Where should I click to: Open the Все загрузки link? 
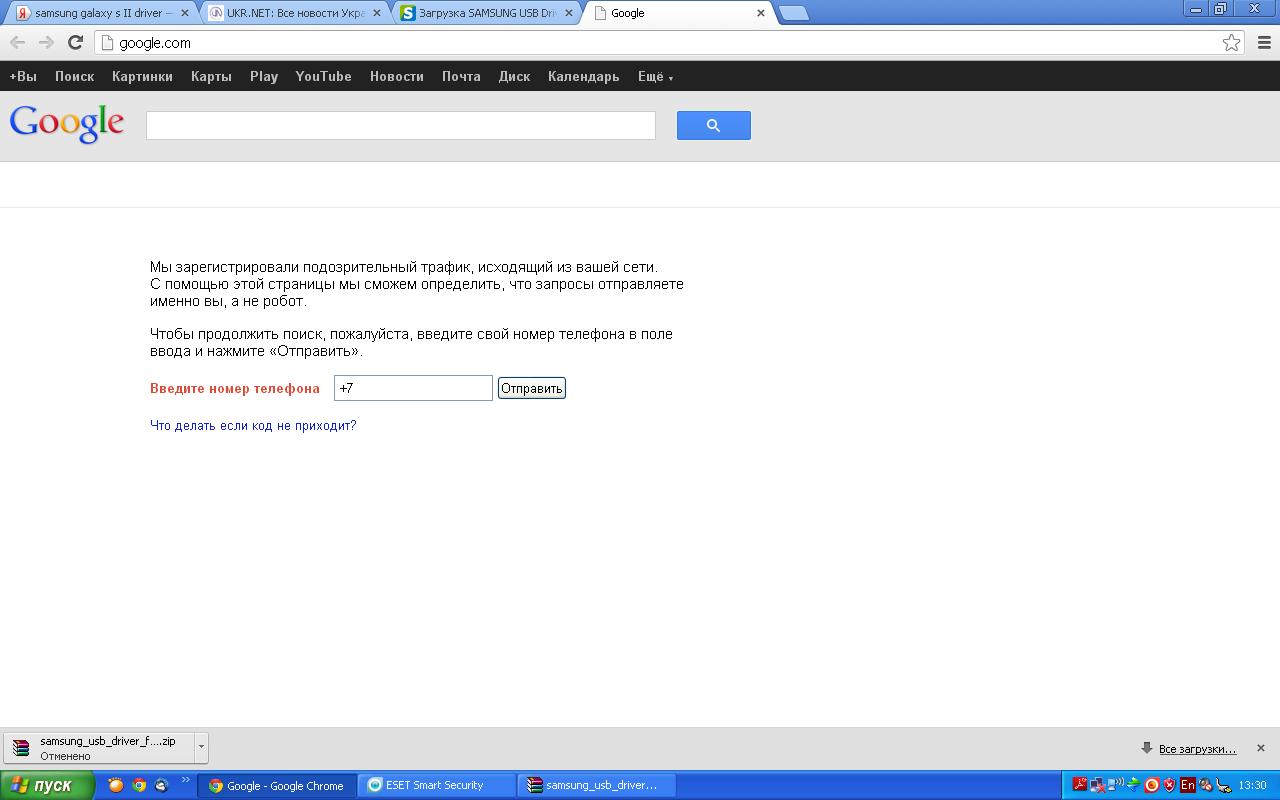click(x=1197, y=748)
